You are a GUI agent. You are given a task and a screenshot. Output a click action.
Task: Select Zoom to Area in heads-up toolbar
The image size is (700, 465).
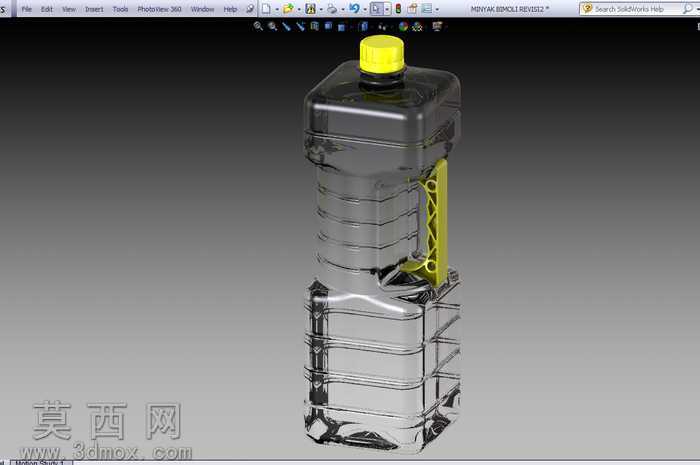(x=272, y=26)
